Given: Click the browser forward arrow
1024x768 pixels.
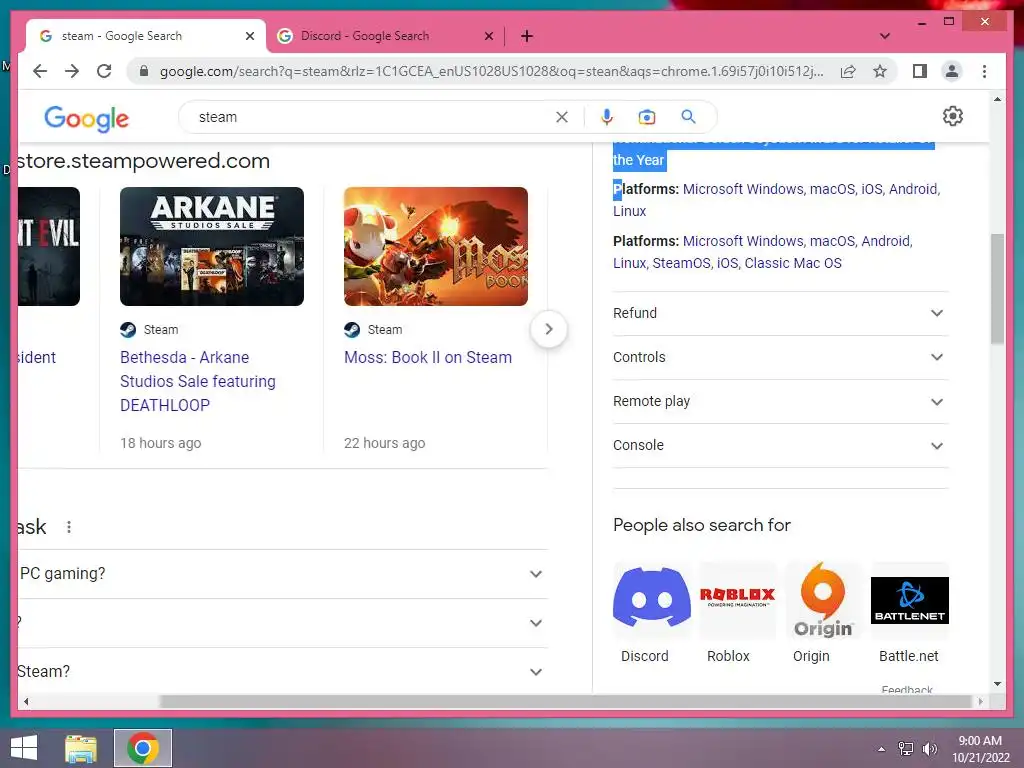Looking at the screenshot, I should click(72, 71).
